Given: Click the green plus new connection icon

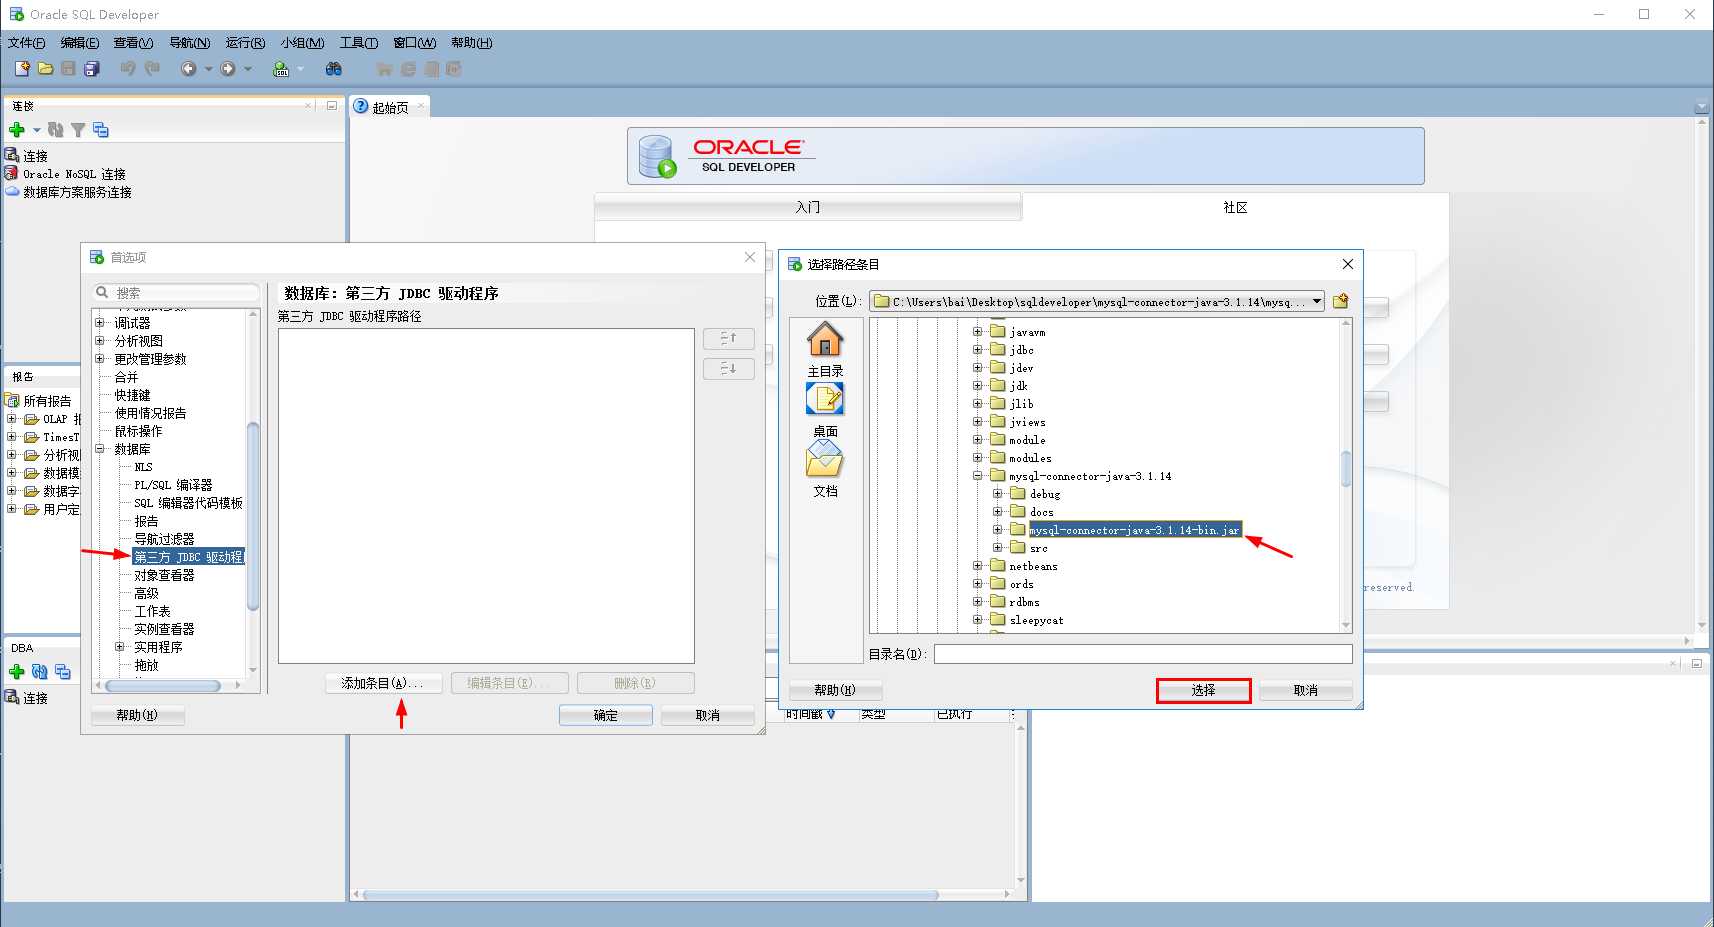Looking at the screenshot, I should pos(17,130).
